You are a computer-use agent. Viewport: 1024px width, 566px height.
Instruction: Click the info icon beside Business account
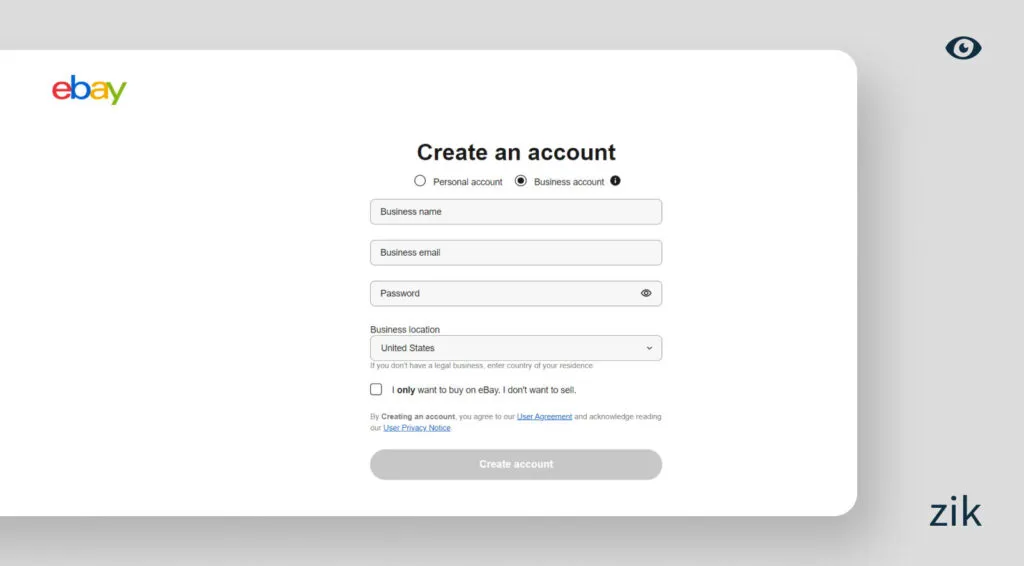[x=615, y=181]
